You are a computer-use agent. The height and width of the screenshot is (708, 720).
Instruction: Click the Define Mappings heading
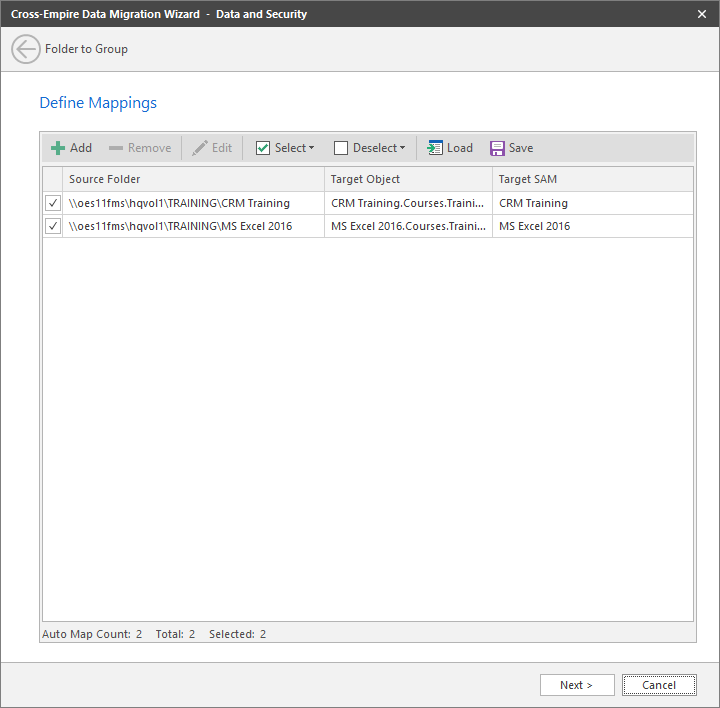[x=98, y=103]
